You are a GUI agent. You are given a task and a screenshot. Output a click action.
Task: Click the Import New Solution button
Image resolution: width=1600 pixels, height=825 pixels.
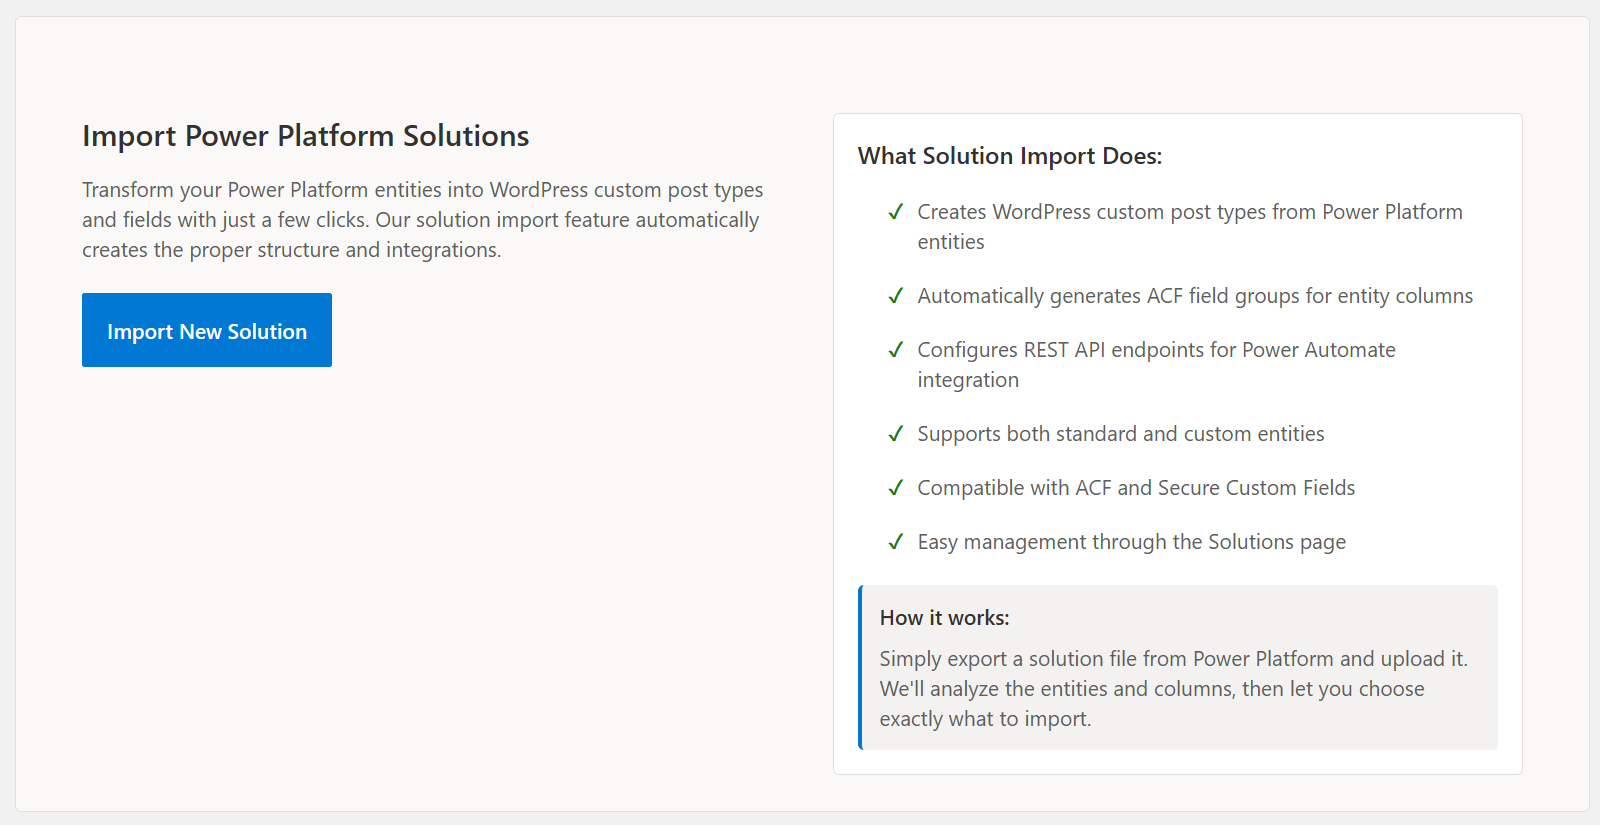coord(207,330)
